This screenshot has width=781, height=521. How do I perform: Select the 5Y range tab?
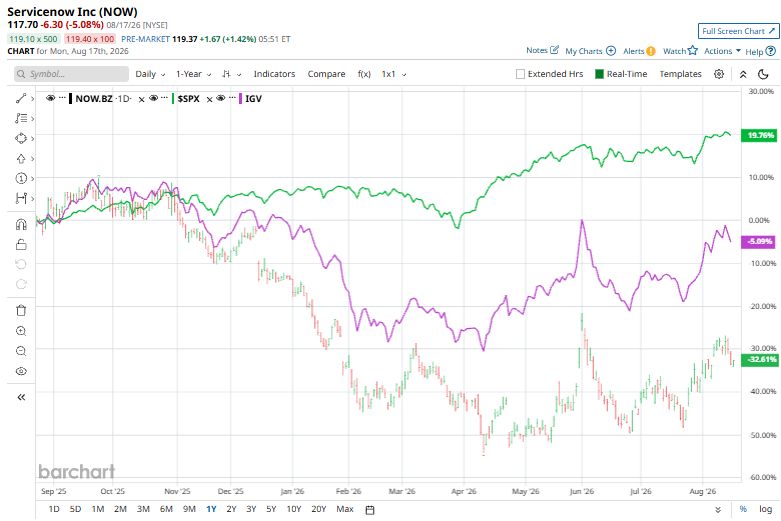[271, 509]
